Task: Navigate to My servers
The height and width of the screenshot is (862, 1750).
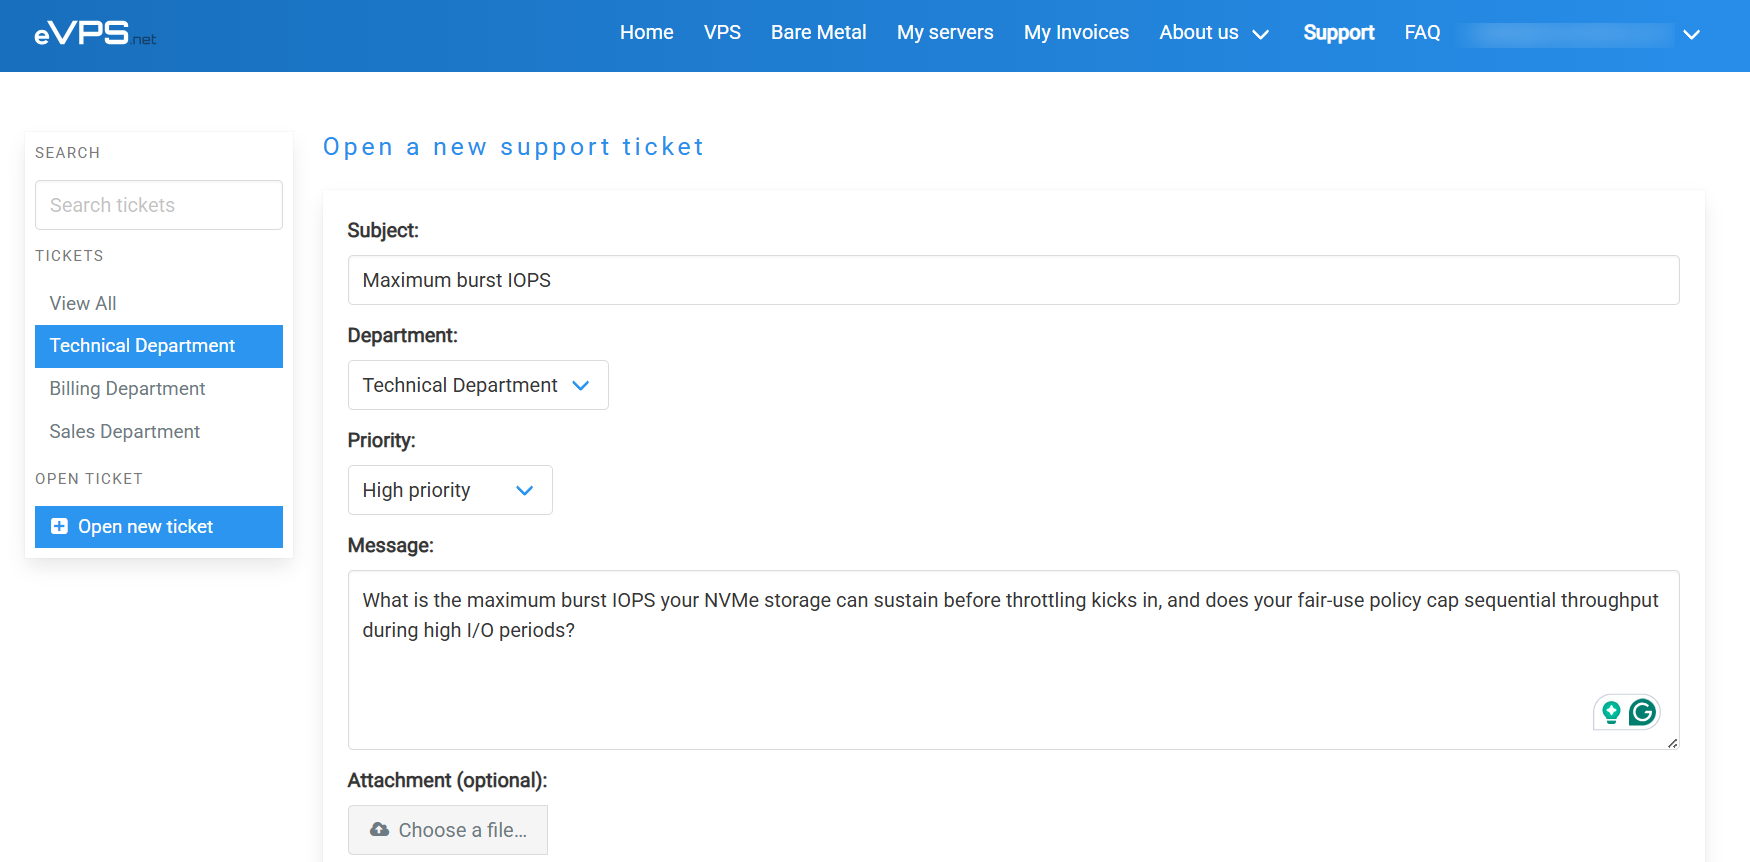Action: coord(945,33)
